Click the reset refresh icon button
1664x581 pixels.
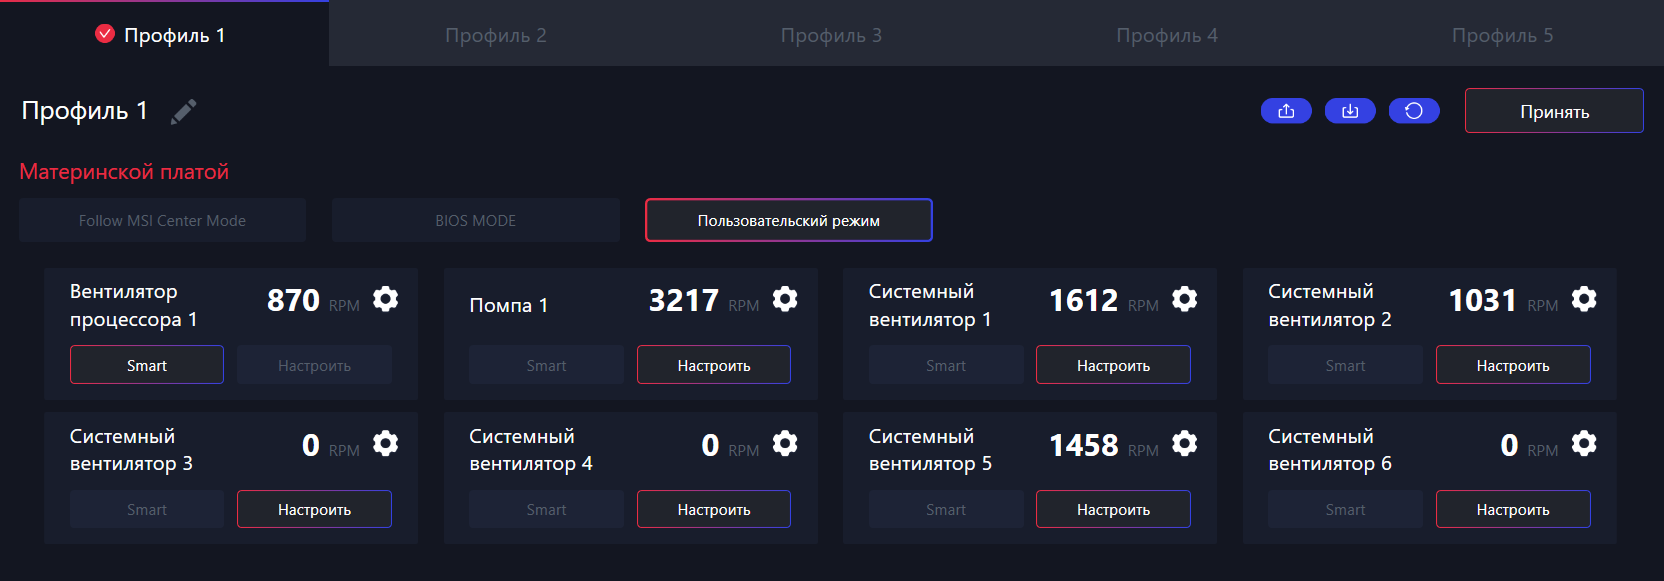(x=1414, y=111)
